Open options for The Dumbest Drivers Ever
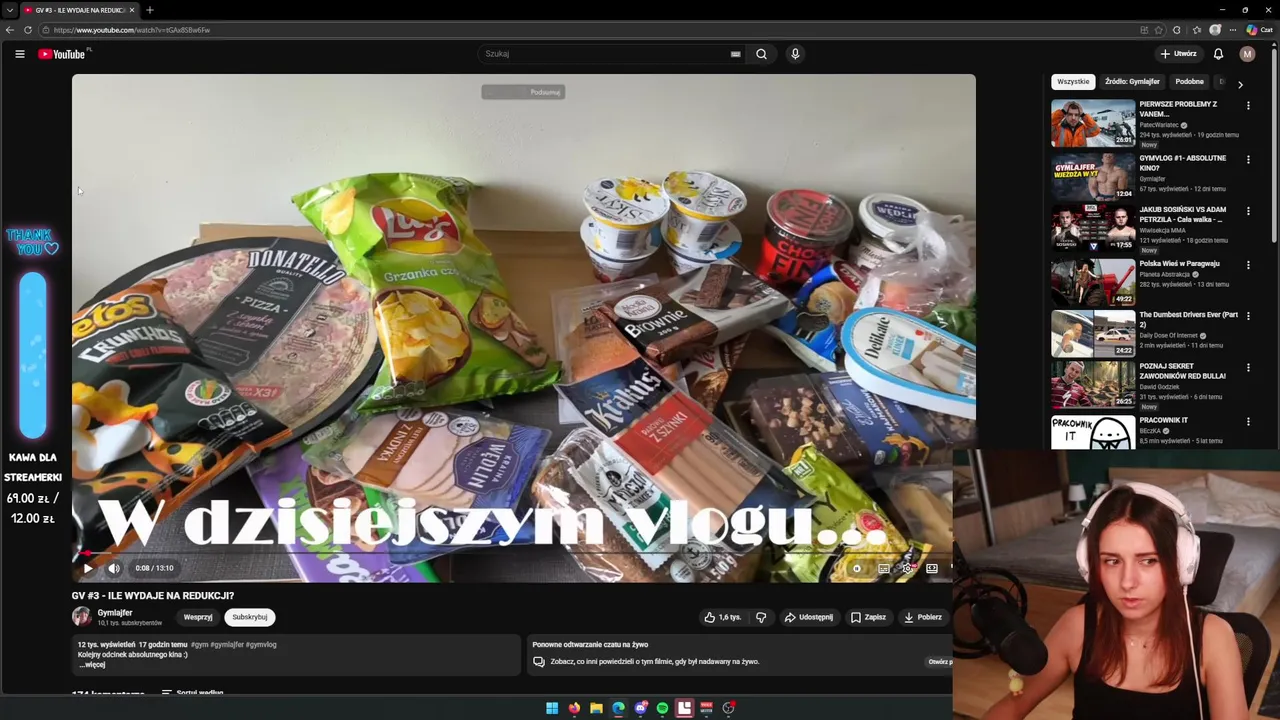 (x=1248, y=317)
